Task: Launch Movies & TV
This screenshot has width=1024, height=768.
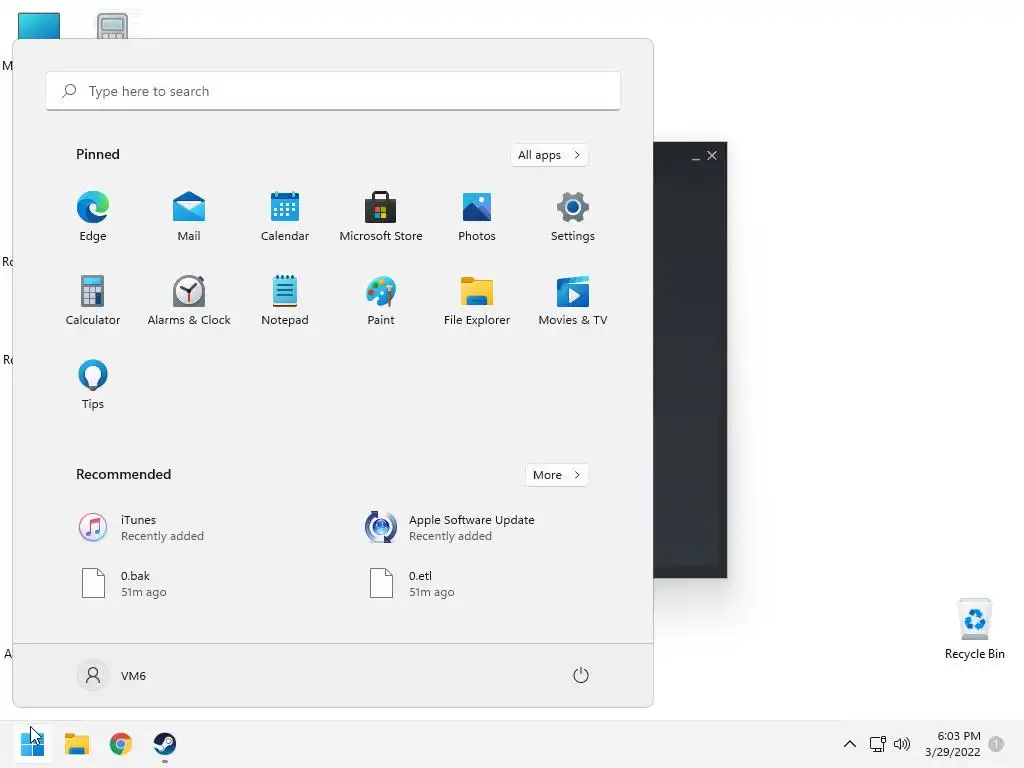Action: (x=573, y=300)
